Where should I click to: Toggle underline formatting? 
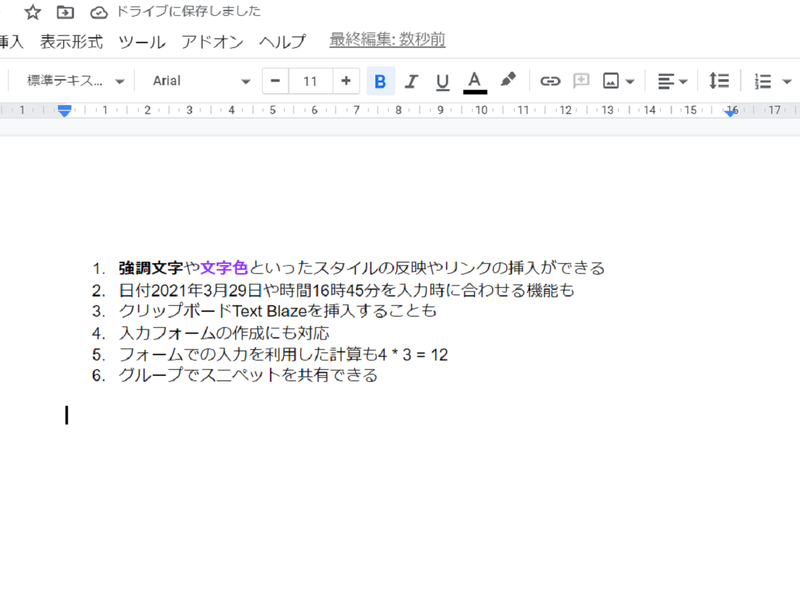tap(442, 80)
